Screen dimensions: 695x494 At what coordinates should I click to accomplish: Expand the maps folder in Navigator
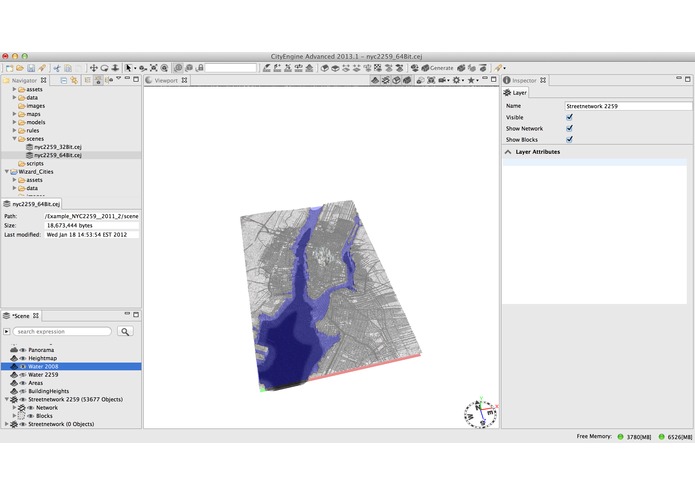pyautogui.click(x=14, y=114)
